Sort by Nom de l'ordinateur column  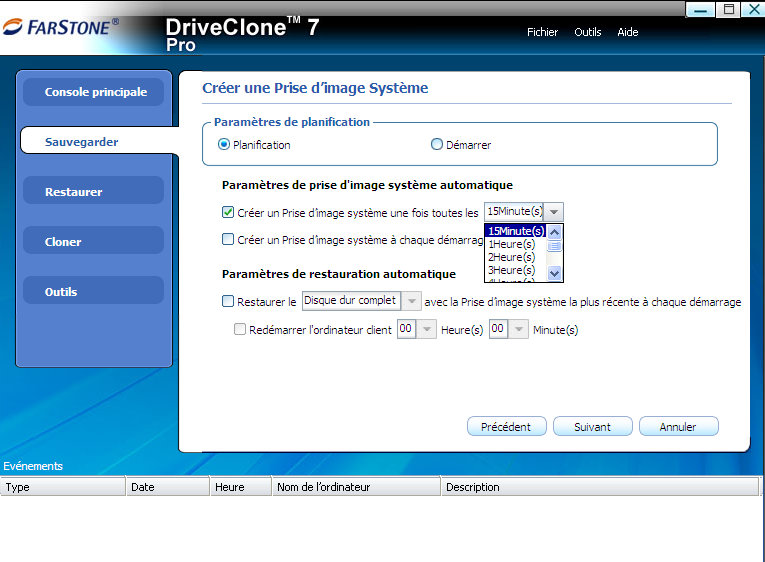(x=356, y=486)
